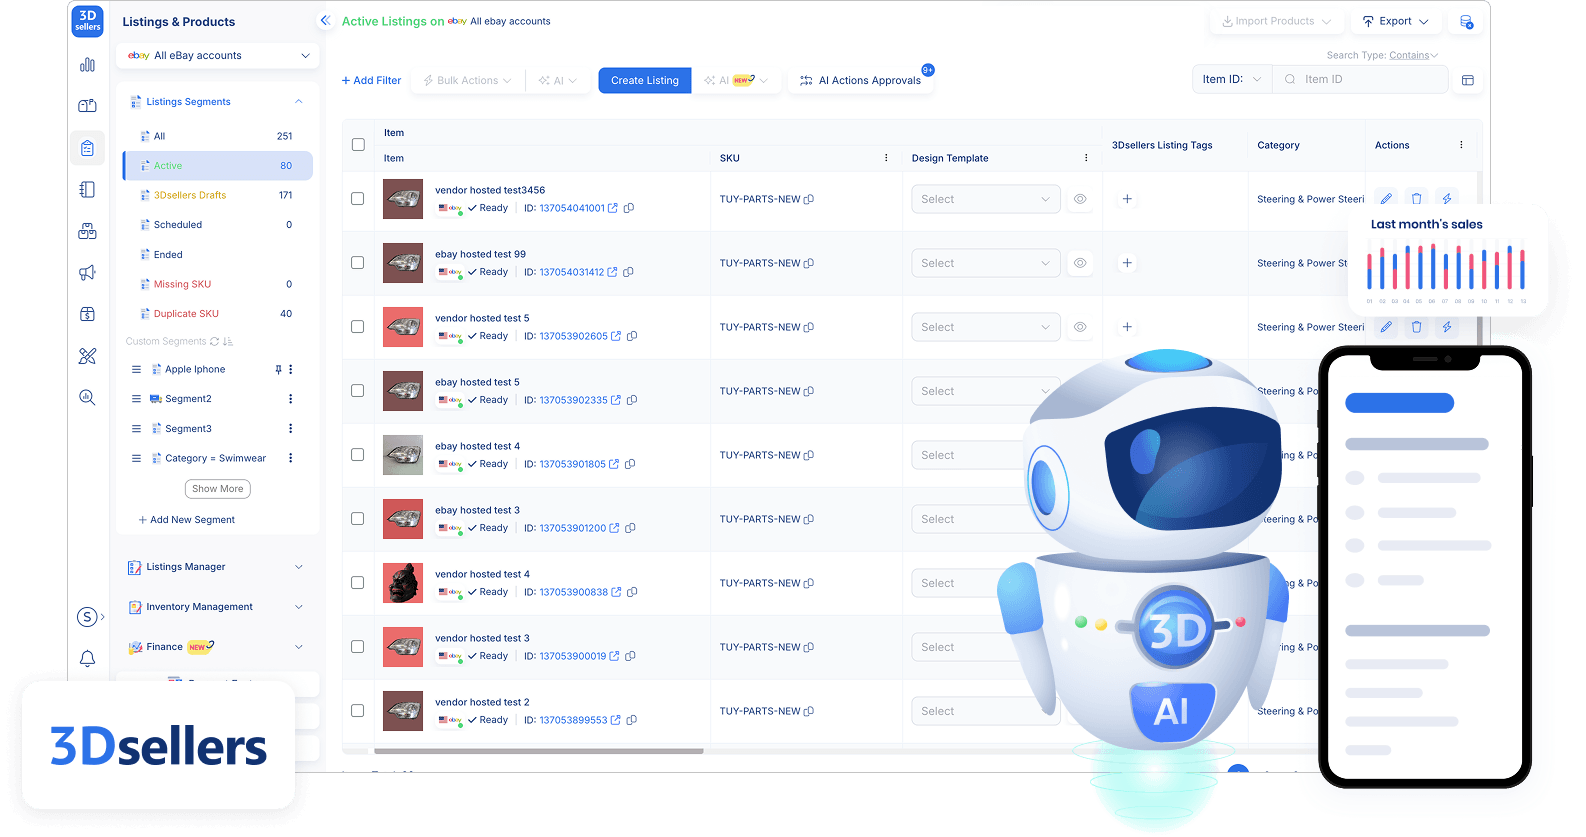Open AI Actions Approvals
Image resolution: width=1586 pixels, height=837 pixels.
(x=861, y=80)
